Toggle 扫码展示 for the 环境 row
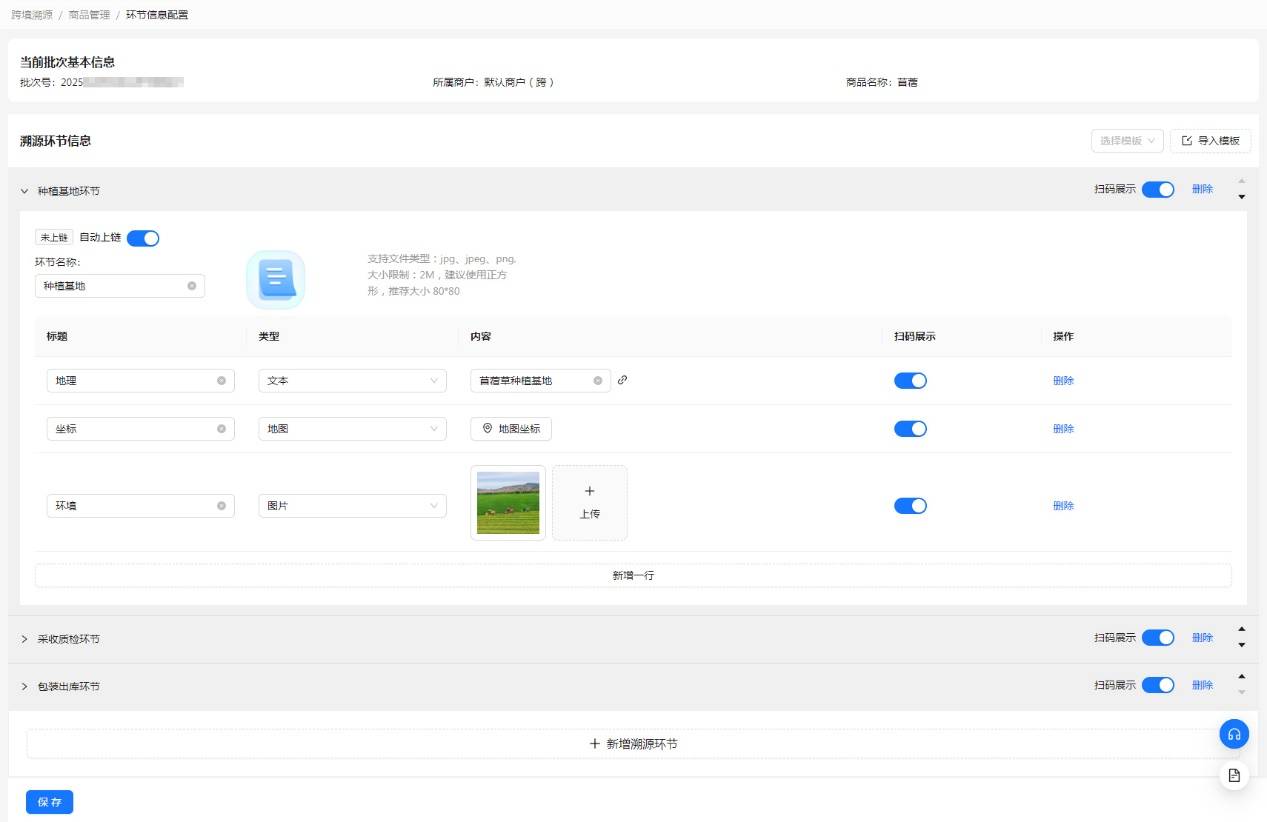The width and height of the screenshot is (1267, 822). coord(910,506)
